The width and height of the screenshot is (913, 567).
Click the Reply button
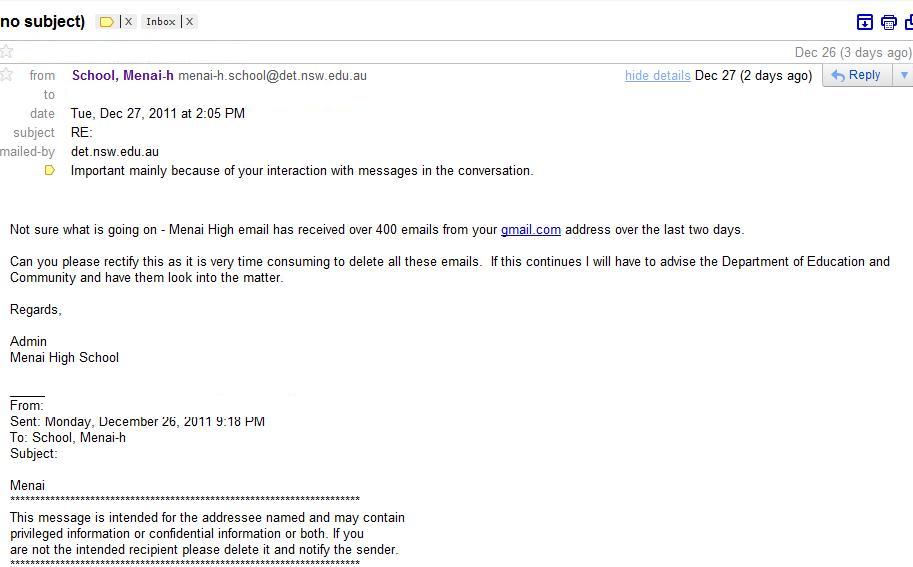tap(856, 75)
